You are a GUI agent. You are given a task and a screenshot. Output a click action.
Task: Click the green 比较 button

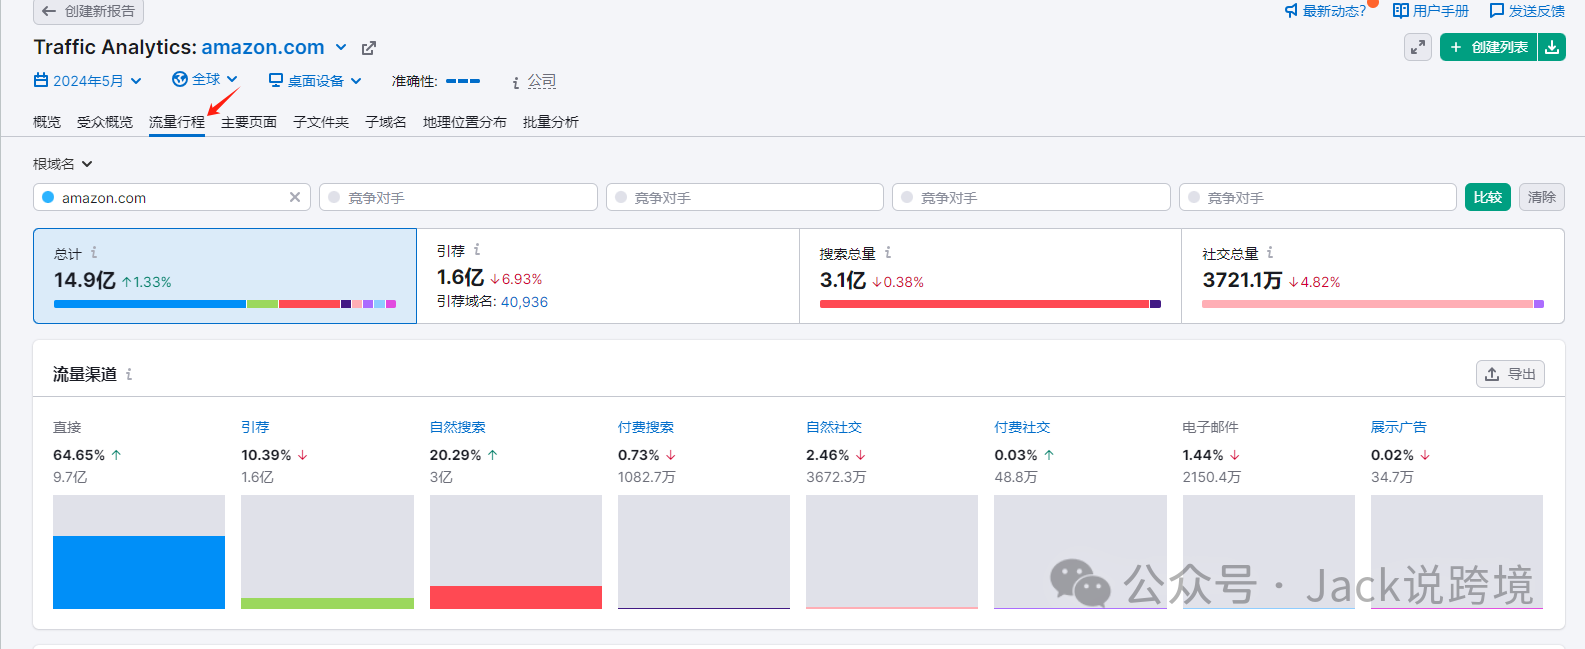click(1488, 197)
